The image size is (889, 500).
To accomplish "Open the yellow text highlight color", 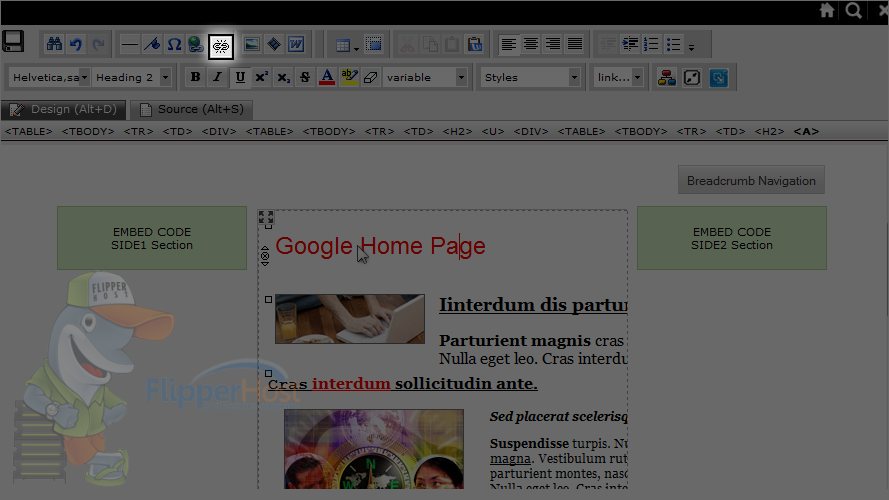I will point(349,77).
